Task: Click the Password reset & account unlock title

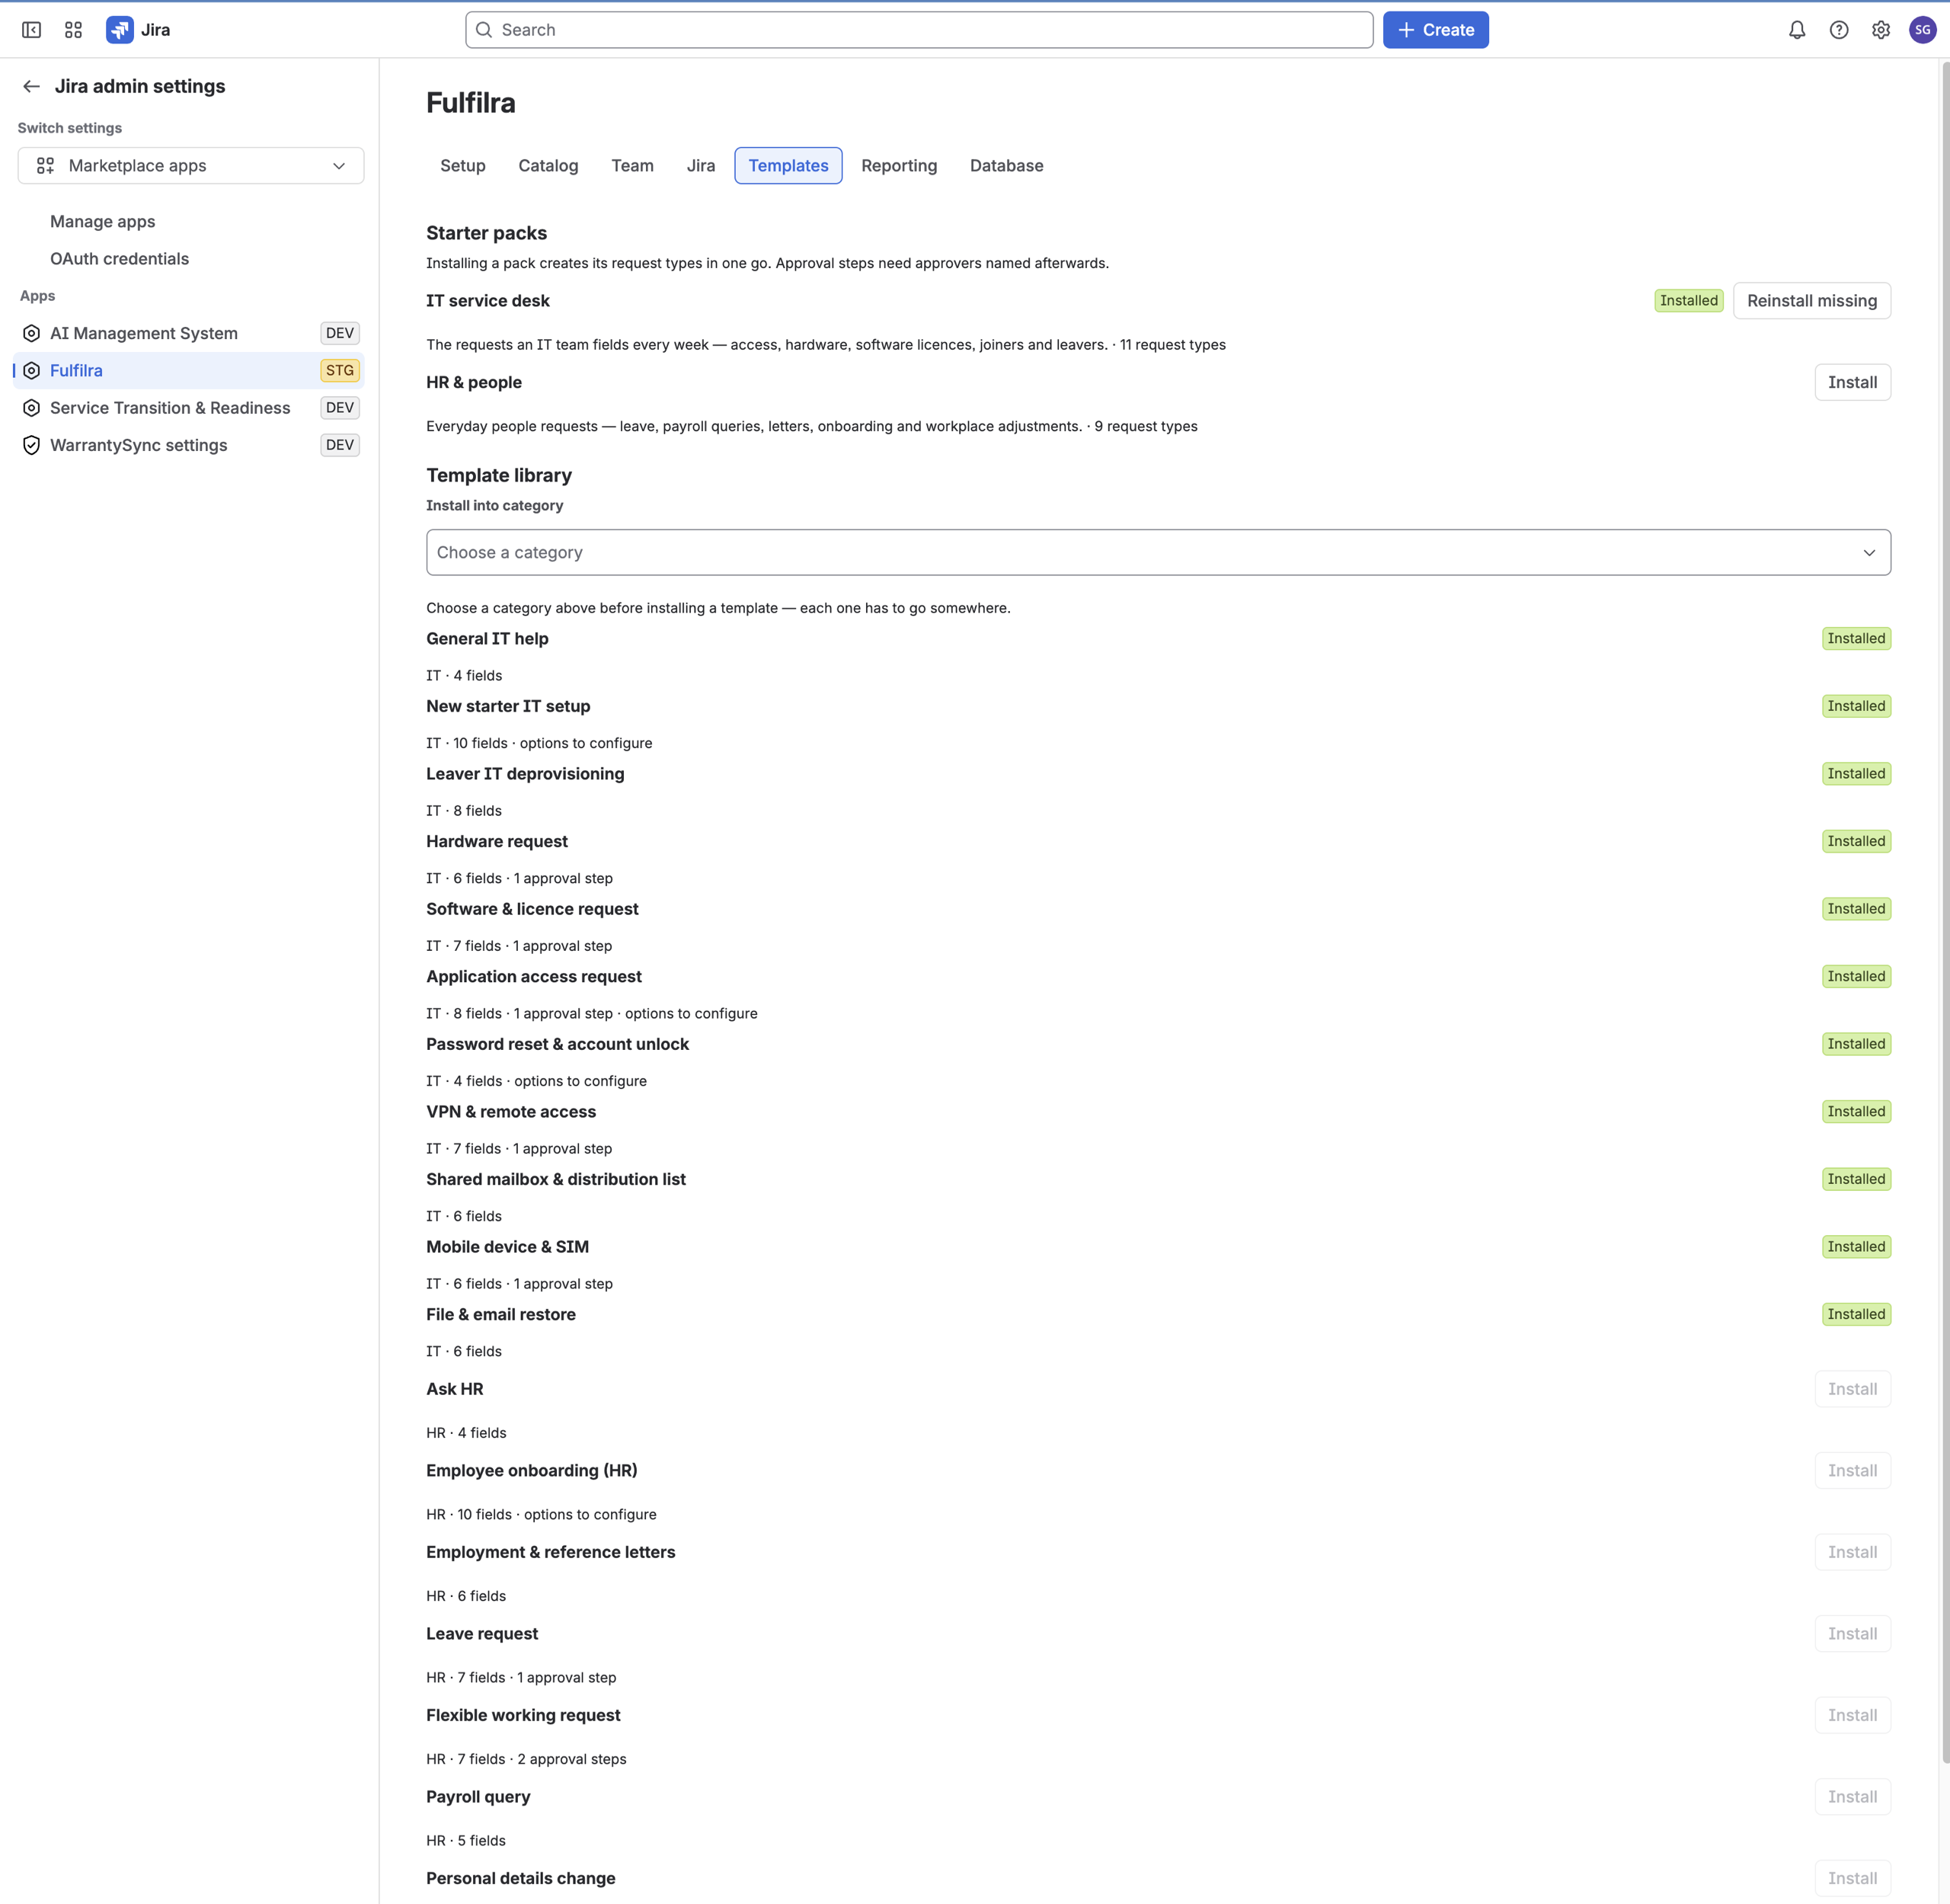Action: click(x=557, y=1044)
